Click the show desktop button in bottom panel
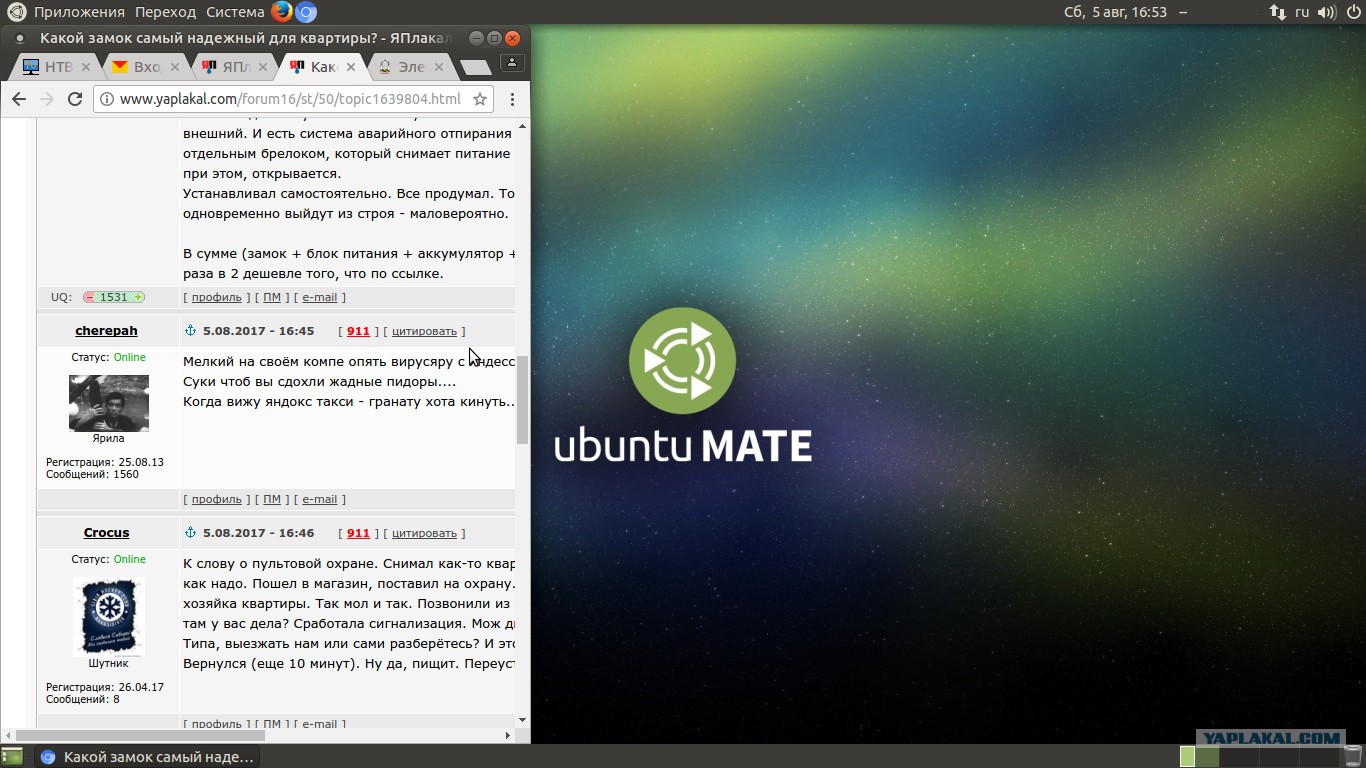The width and height of the screenshot is (1366, 768). coord(11,757)
